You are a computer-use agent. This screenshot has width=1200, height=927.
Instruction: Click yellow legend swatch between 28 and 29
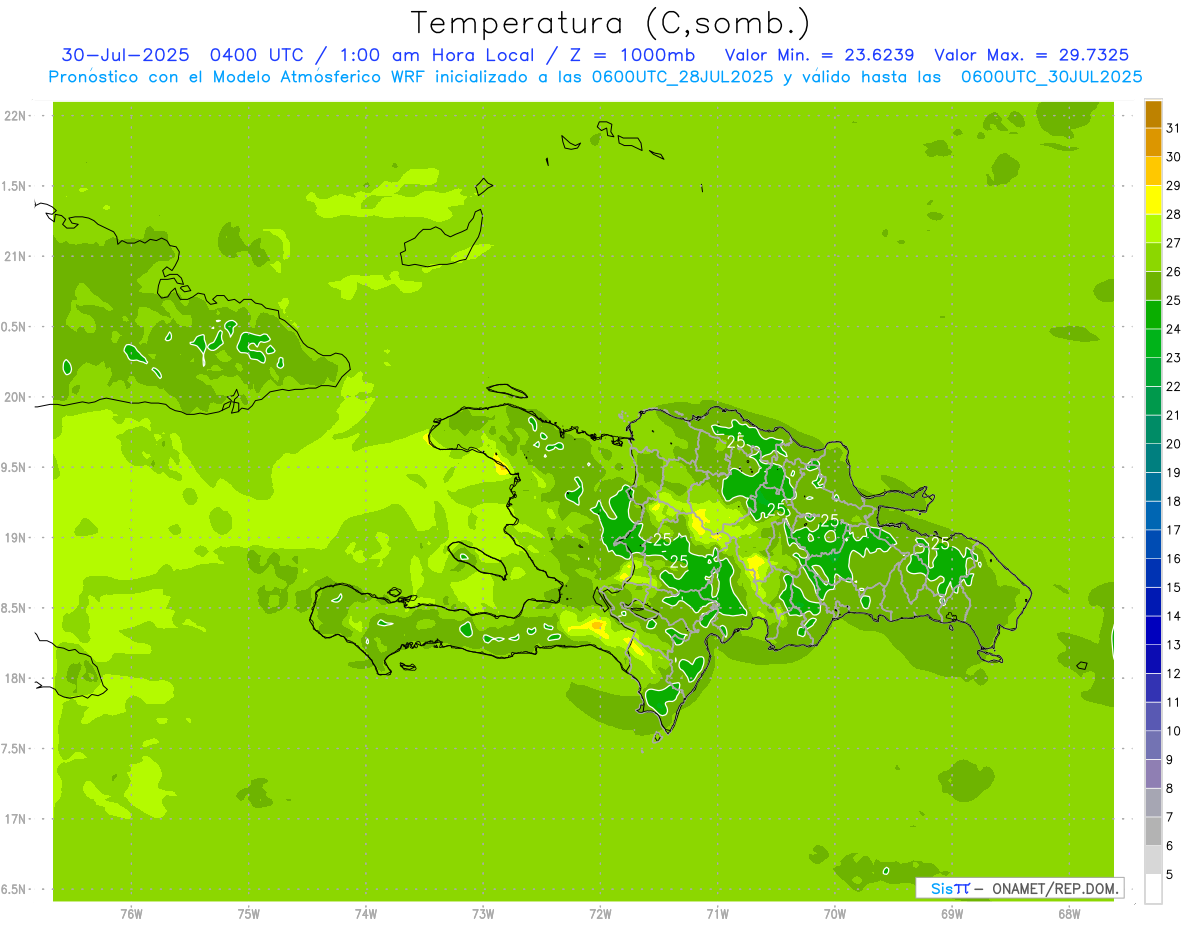[x=1153, y=200]
